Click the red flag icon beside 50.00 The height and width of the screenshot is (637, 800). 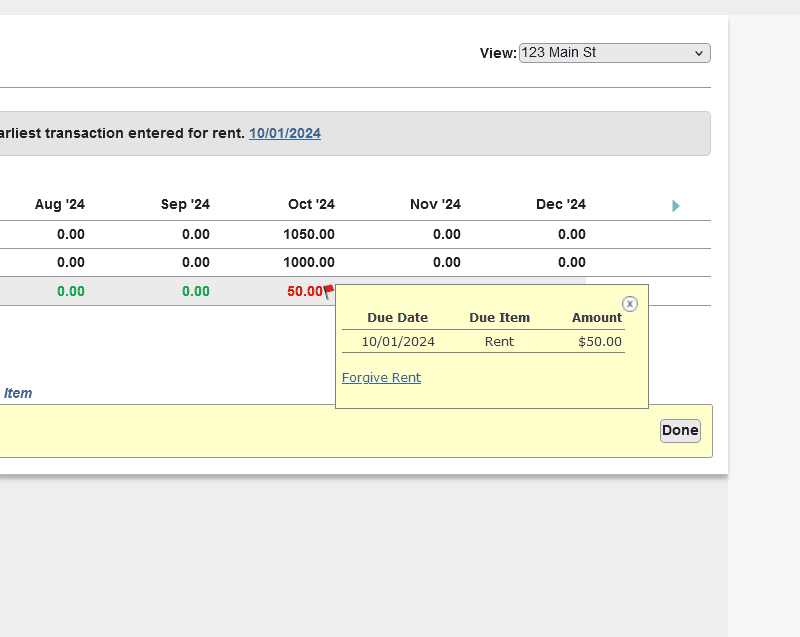coord(329,291)
